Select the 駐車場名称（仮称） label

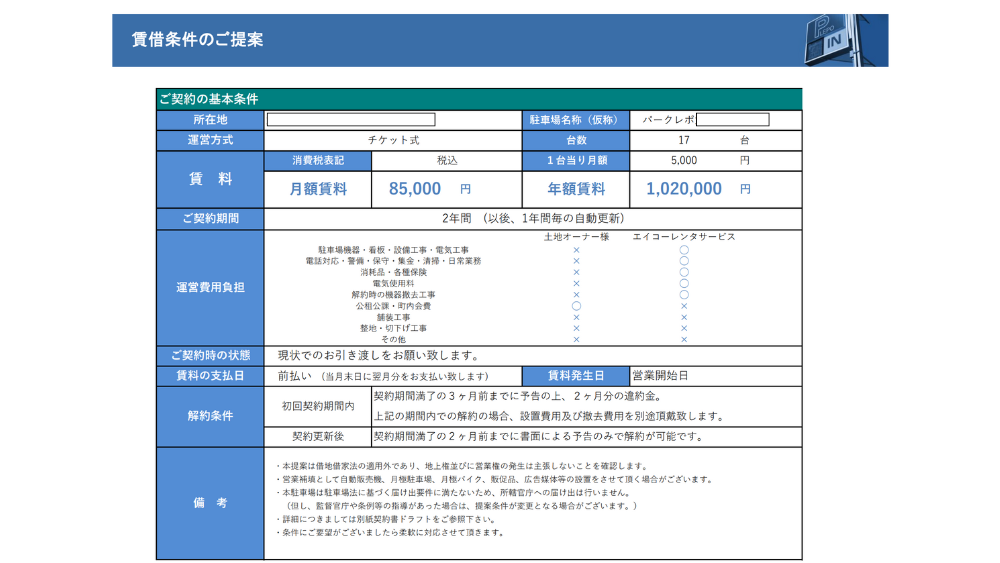pos(576,120)
